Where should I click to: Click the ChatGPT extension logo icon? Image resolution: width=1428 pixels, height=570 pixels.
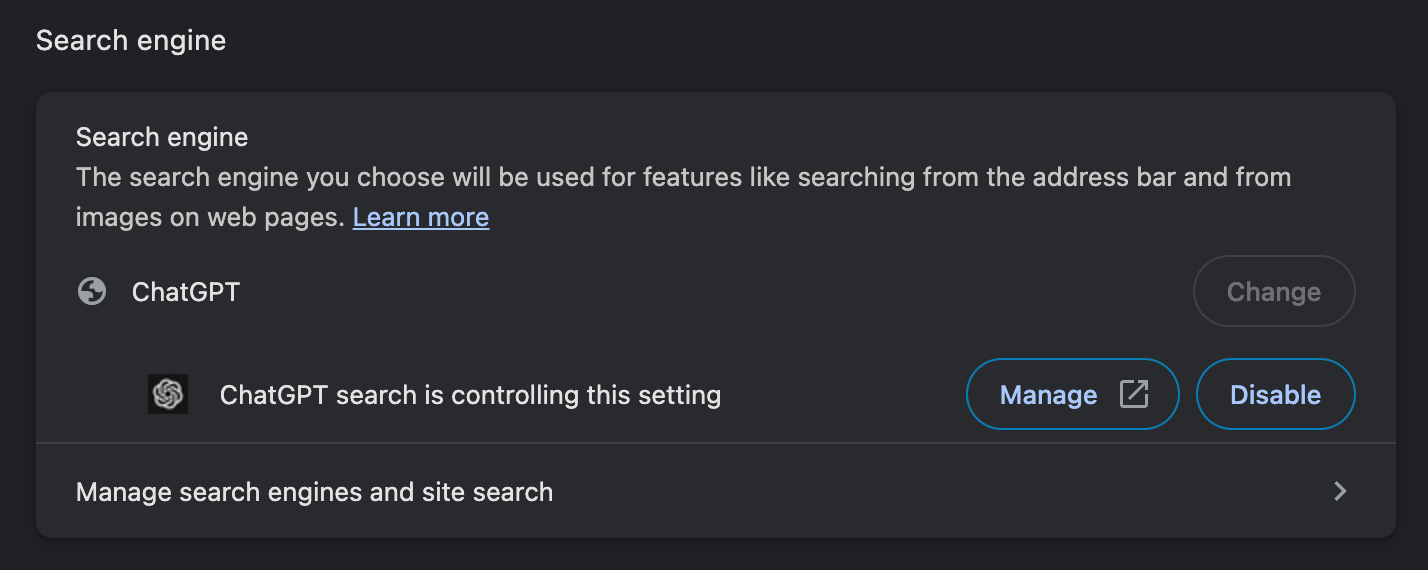pos(168,394)
